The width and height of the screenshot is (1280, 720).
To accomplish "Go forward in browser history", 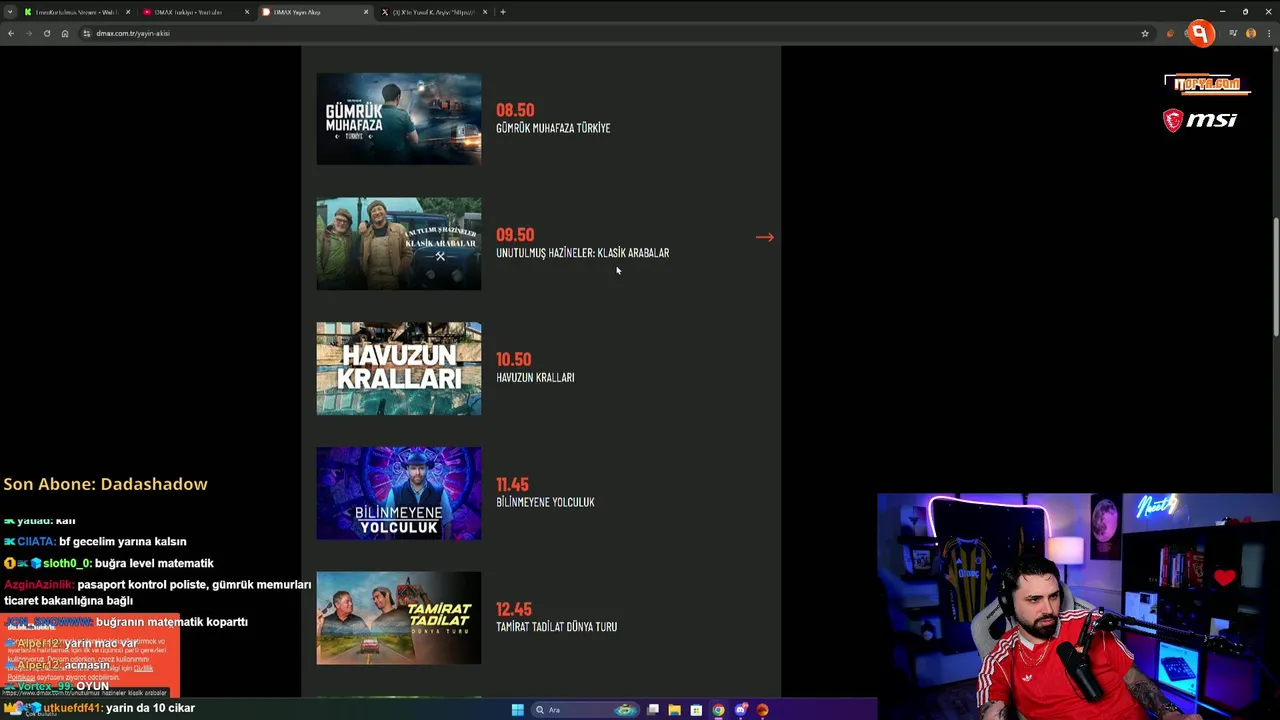I will coord(28,33).
